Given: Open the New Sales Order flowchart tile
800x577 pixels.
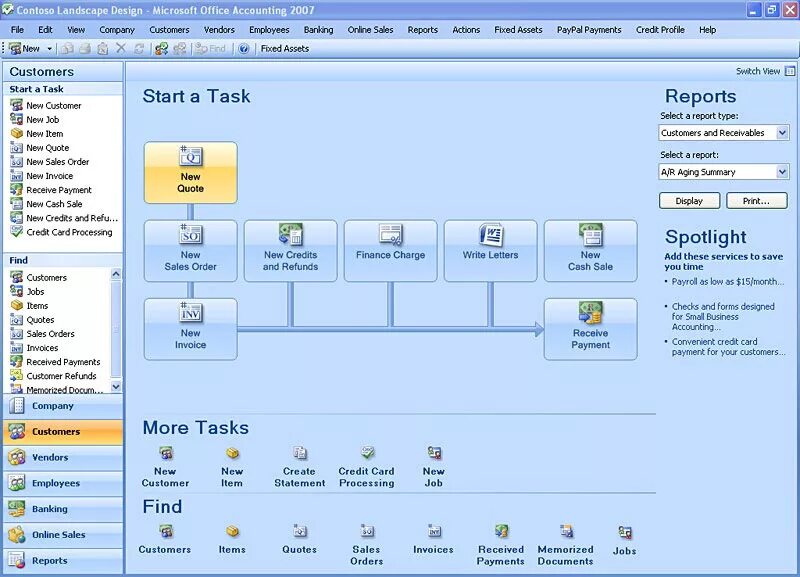Looking at the screenshot, I should tap(190, 250).
